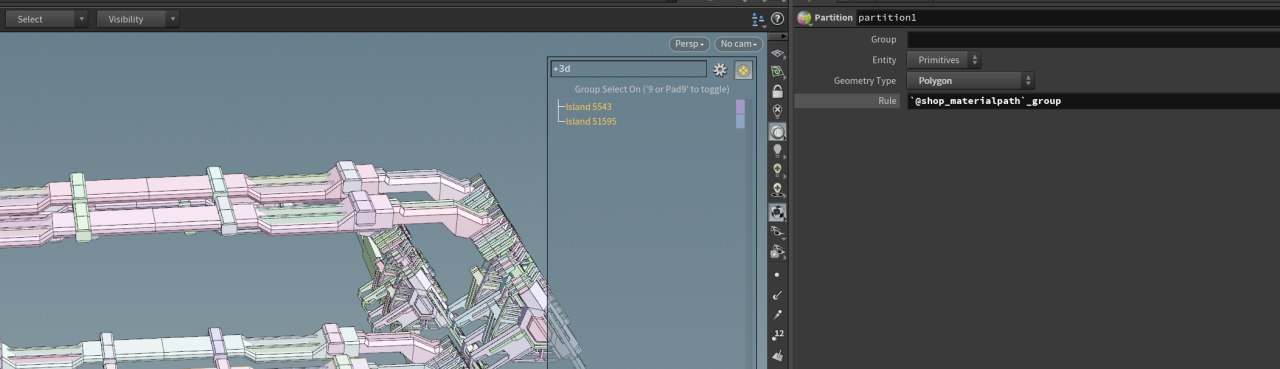The width and height of the screenshot is (1280, 369).
Task: Click the Group parameter input field
Action: (x=1093, y=39)
